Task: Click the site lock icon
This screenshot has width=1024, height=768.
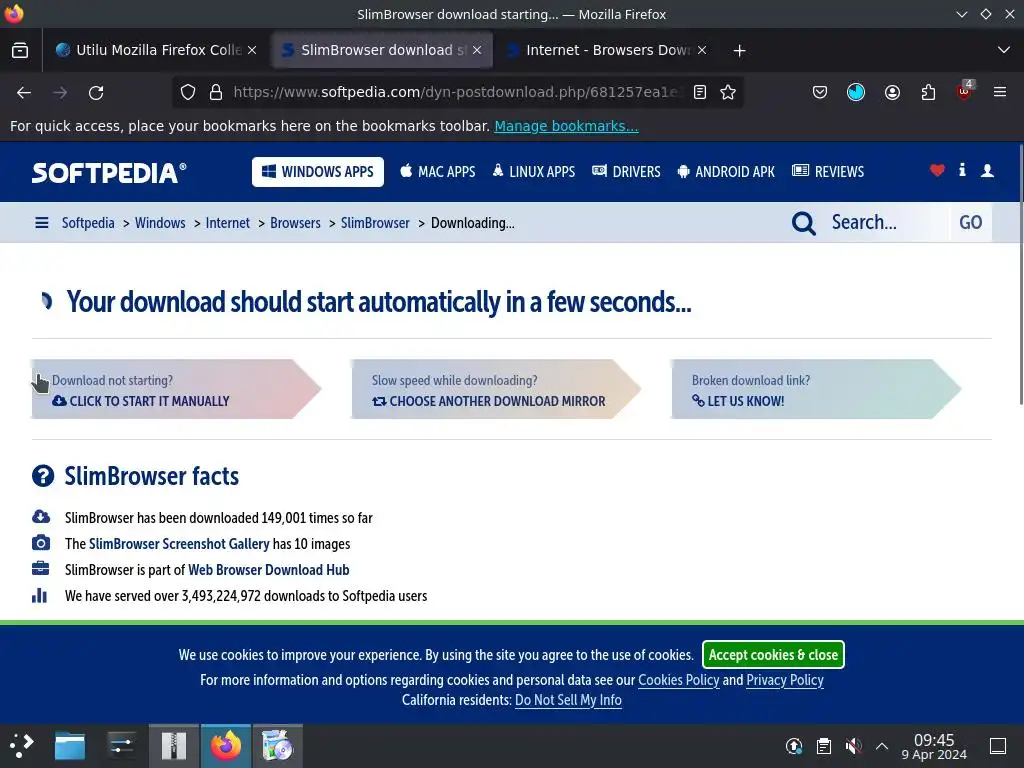Action: [x=216, y=93]
